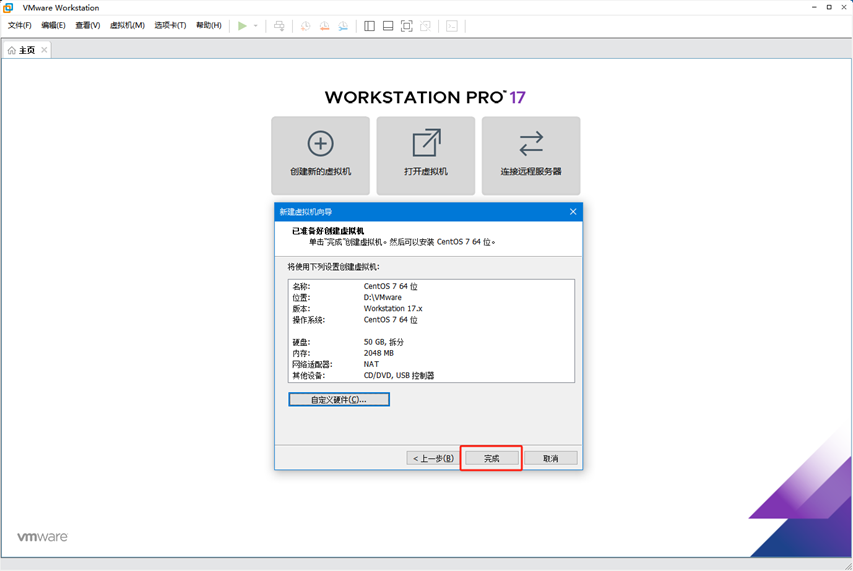Screen dimensions: 853x571
Task: Open the 文件(F) menu
Action: (20, 25)
